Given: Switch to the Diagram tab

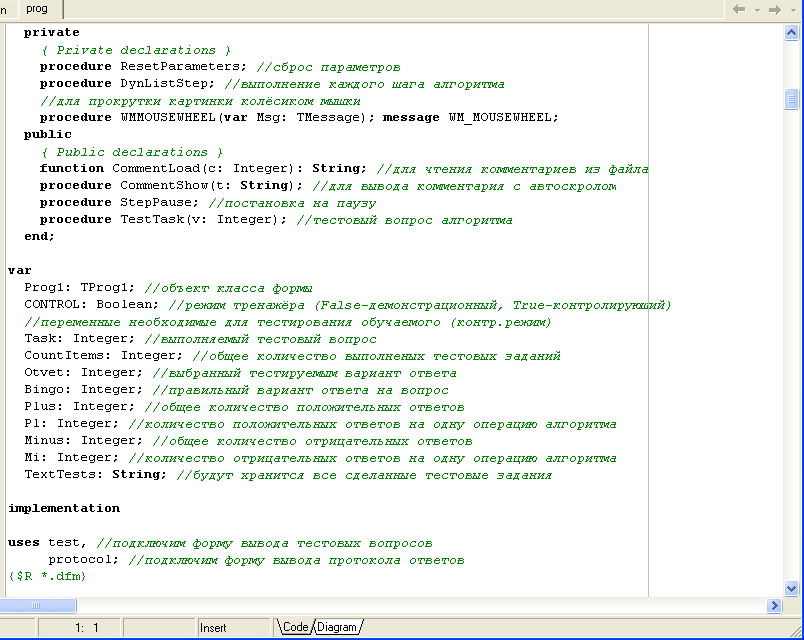Looking at the screenshot, I should coord(337,627).
